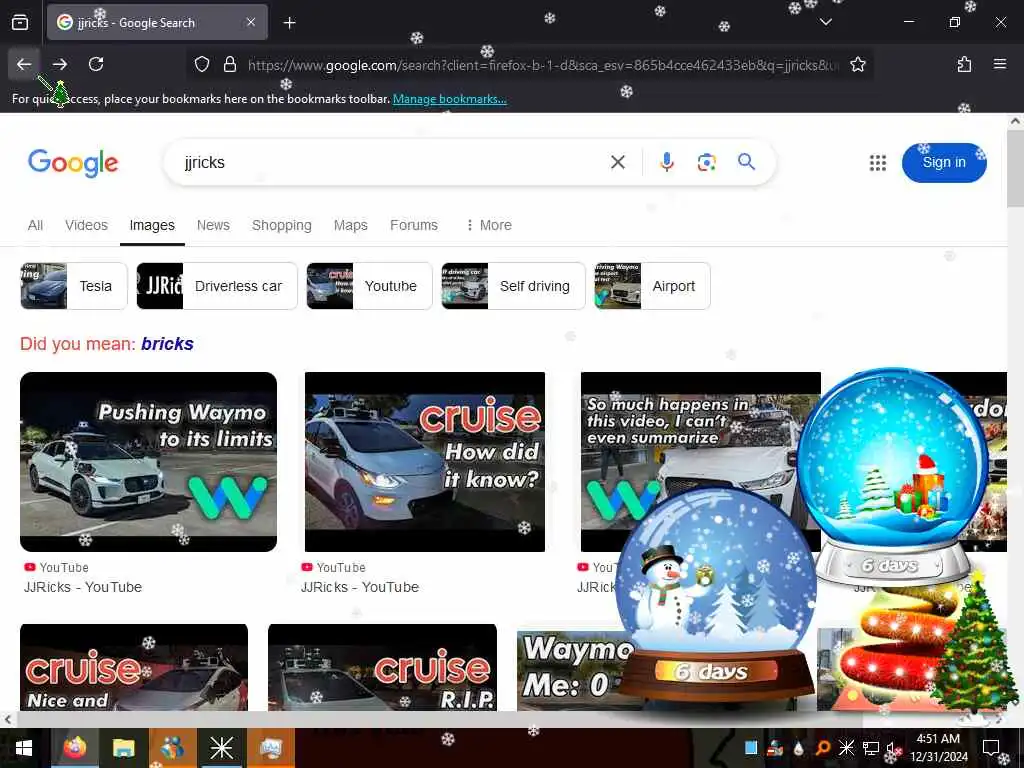1024x768 pixels.
Task: Click the scrollbar up arrow
Action: coord(1015,121)
